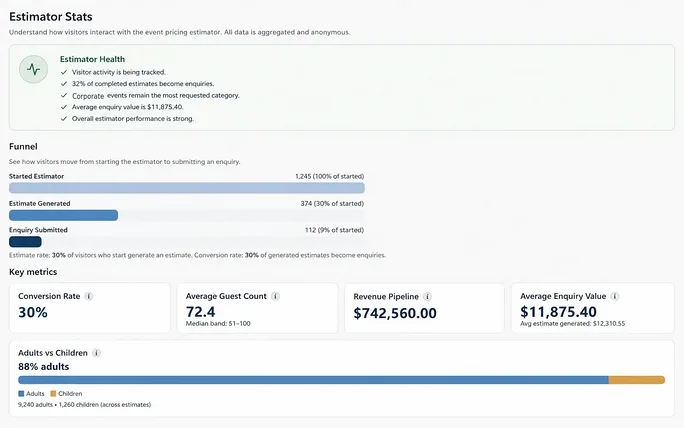Click the Estimate Generated funnel bar
The width and height of the screenshot is (684, 428).
(64, 215)
